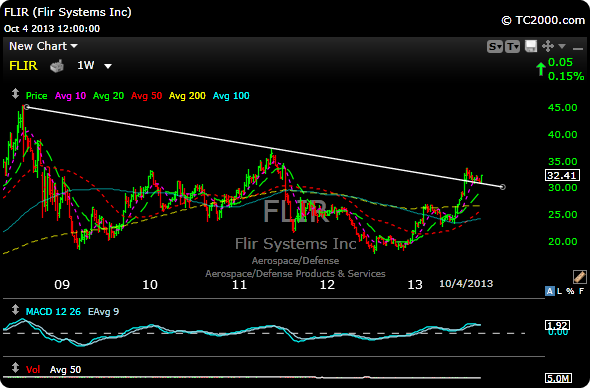
Task: Click the 0.15% percent change value
Action: [566, 76]
